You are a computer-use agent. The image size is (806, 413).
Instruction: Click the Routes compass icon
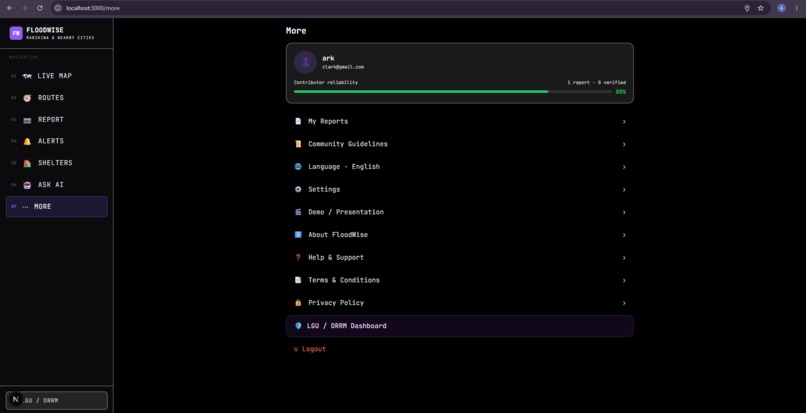point(27,98)
